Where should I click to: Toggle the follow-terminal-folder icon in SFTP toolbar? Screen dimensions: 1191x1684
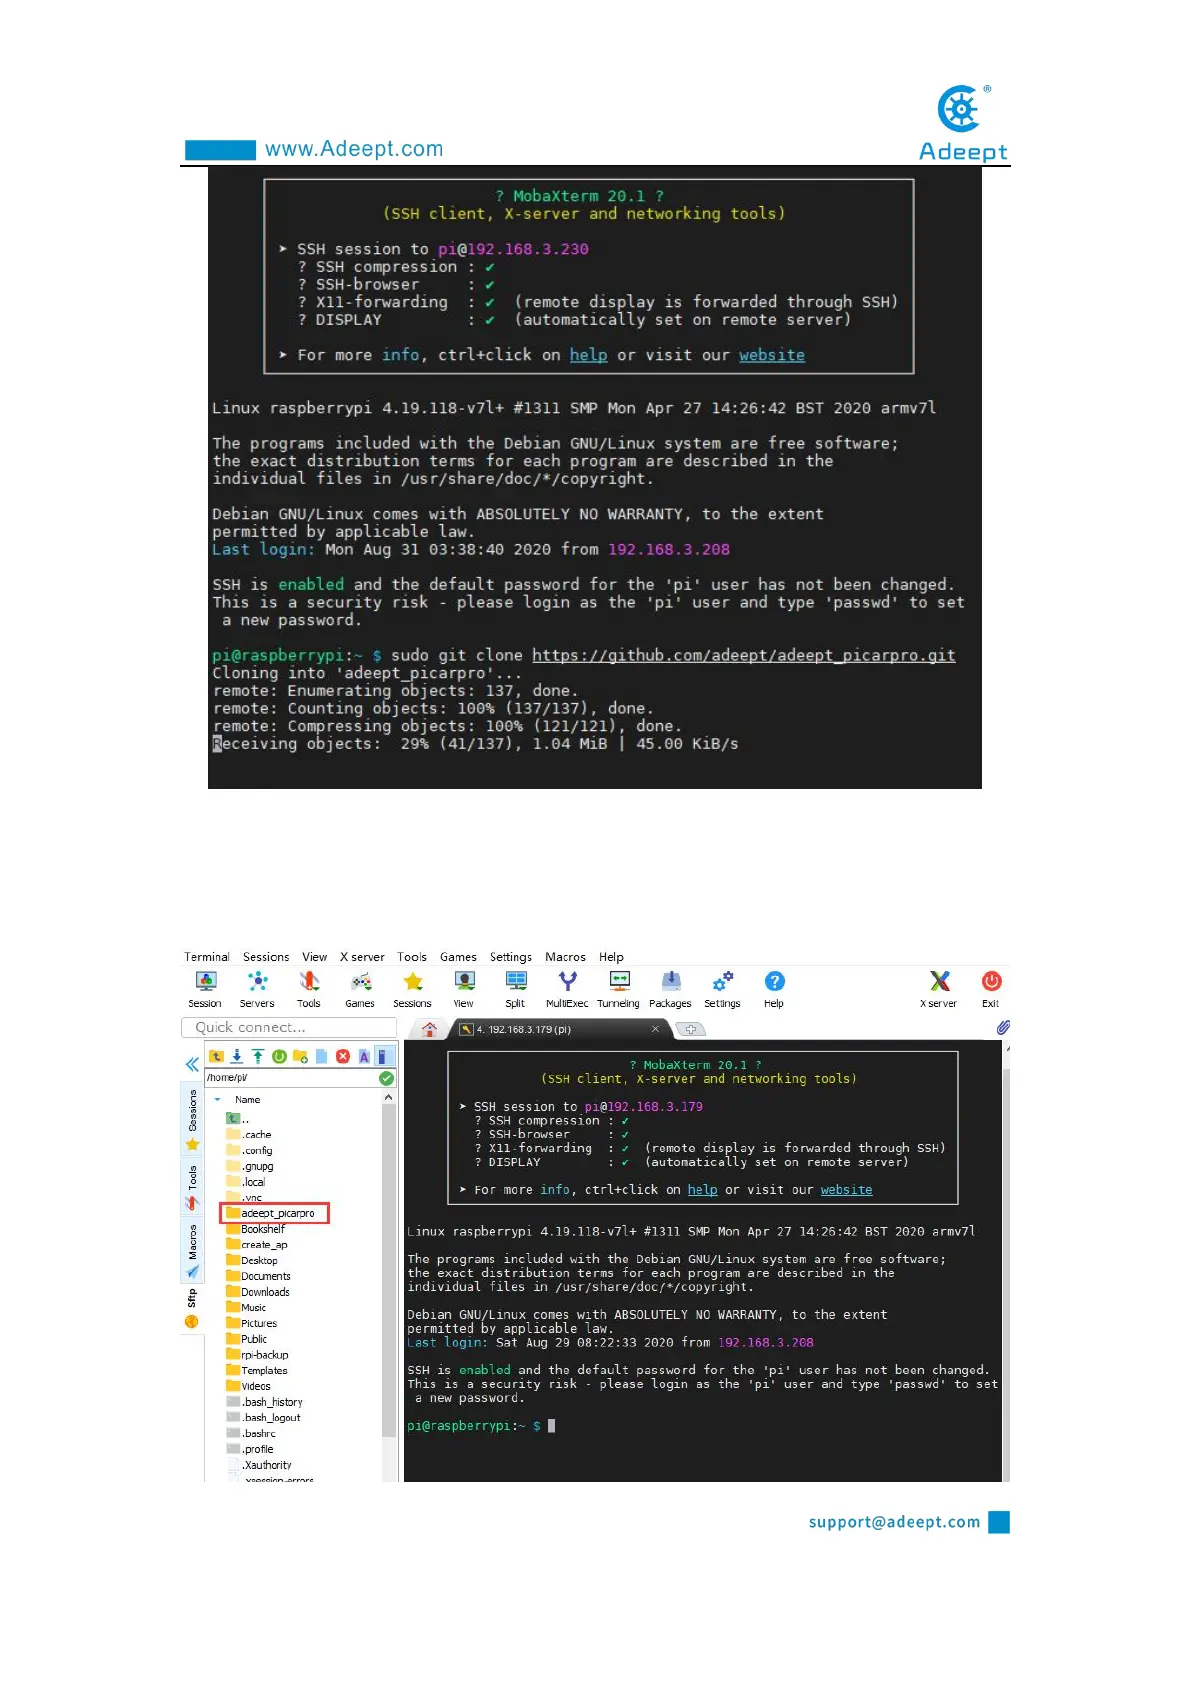pos(383,1056)
